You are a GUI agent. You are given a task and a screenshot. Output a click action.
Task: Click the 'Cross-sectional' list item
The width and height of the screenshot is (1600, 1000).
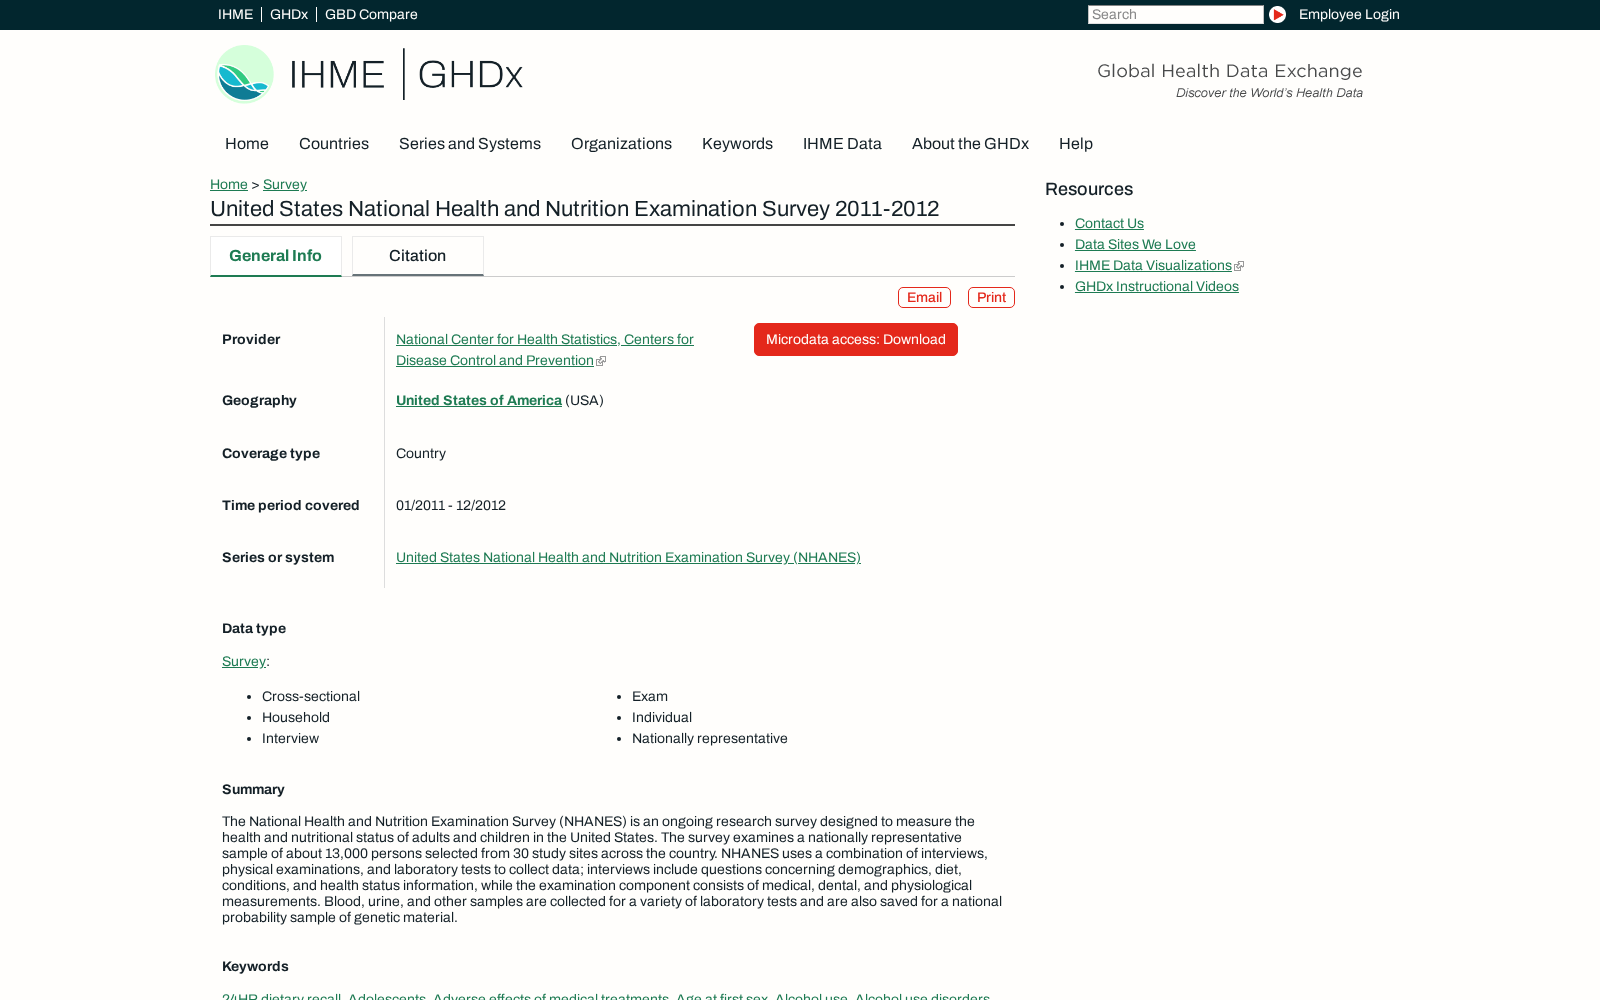(x=311, y=696)
